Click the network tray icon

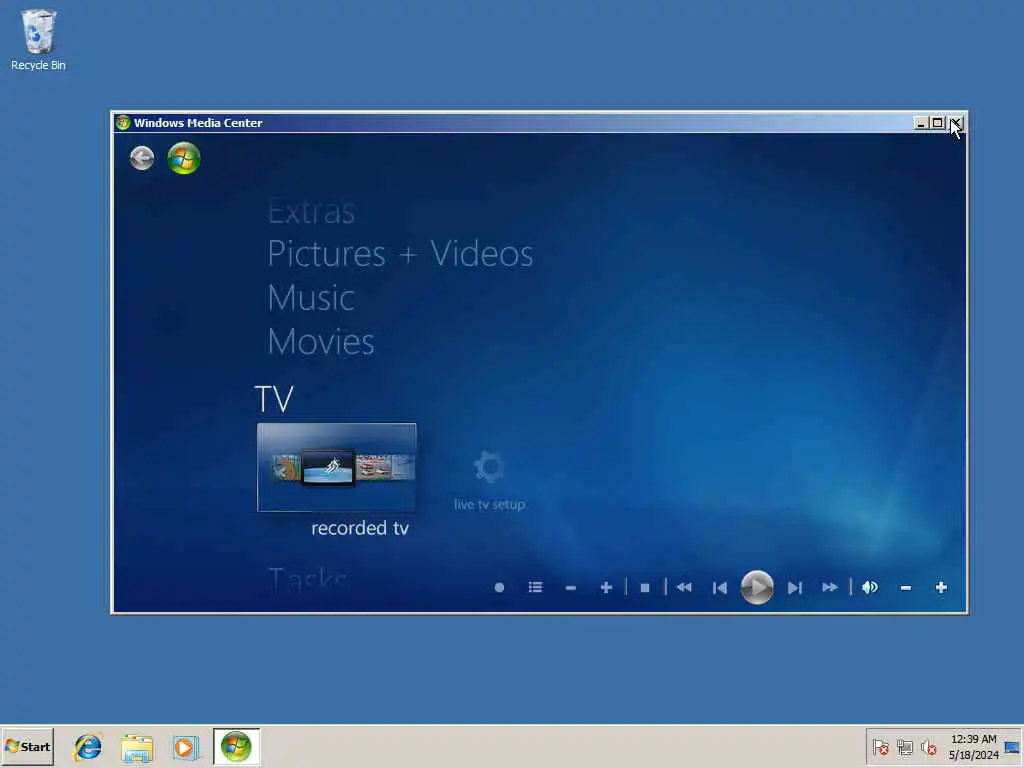coord(904,747)
